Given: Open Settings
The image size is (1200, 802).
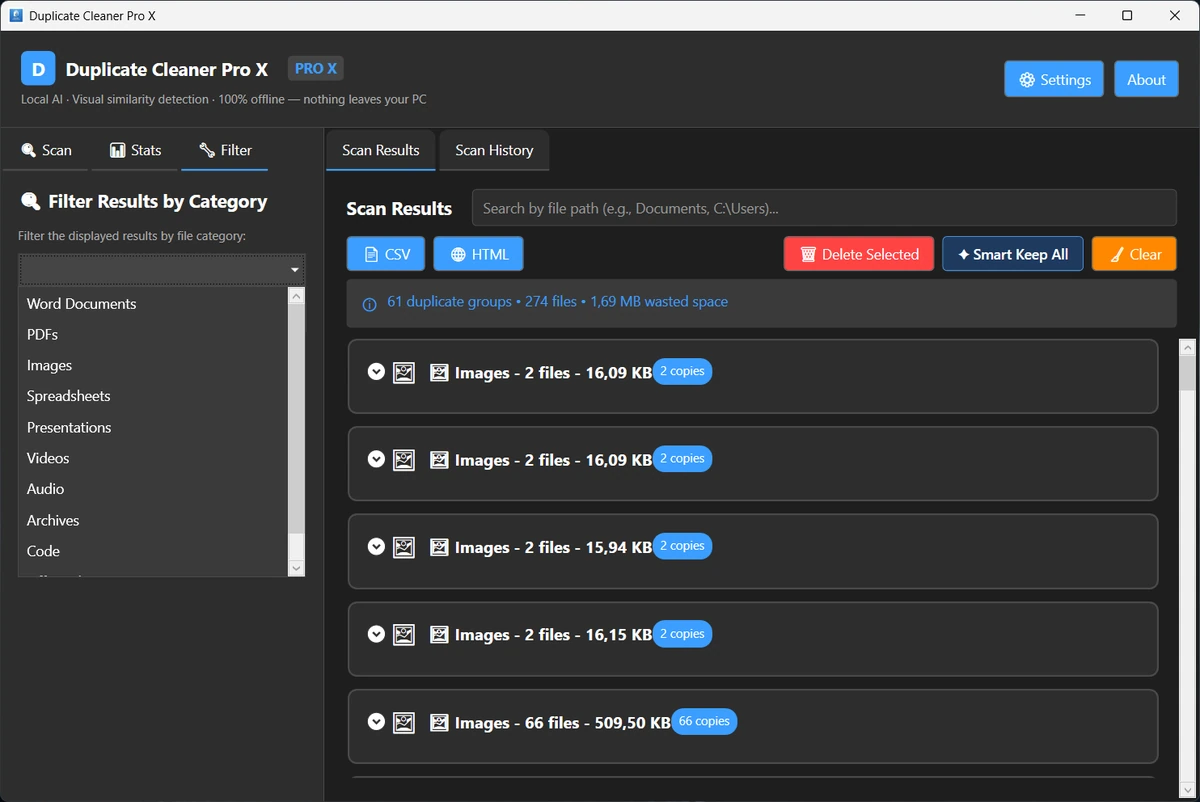Looking at the screenshot, I should 1054,80.
